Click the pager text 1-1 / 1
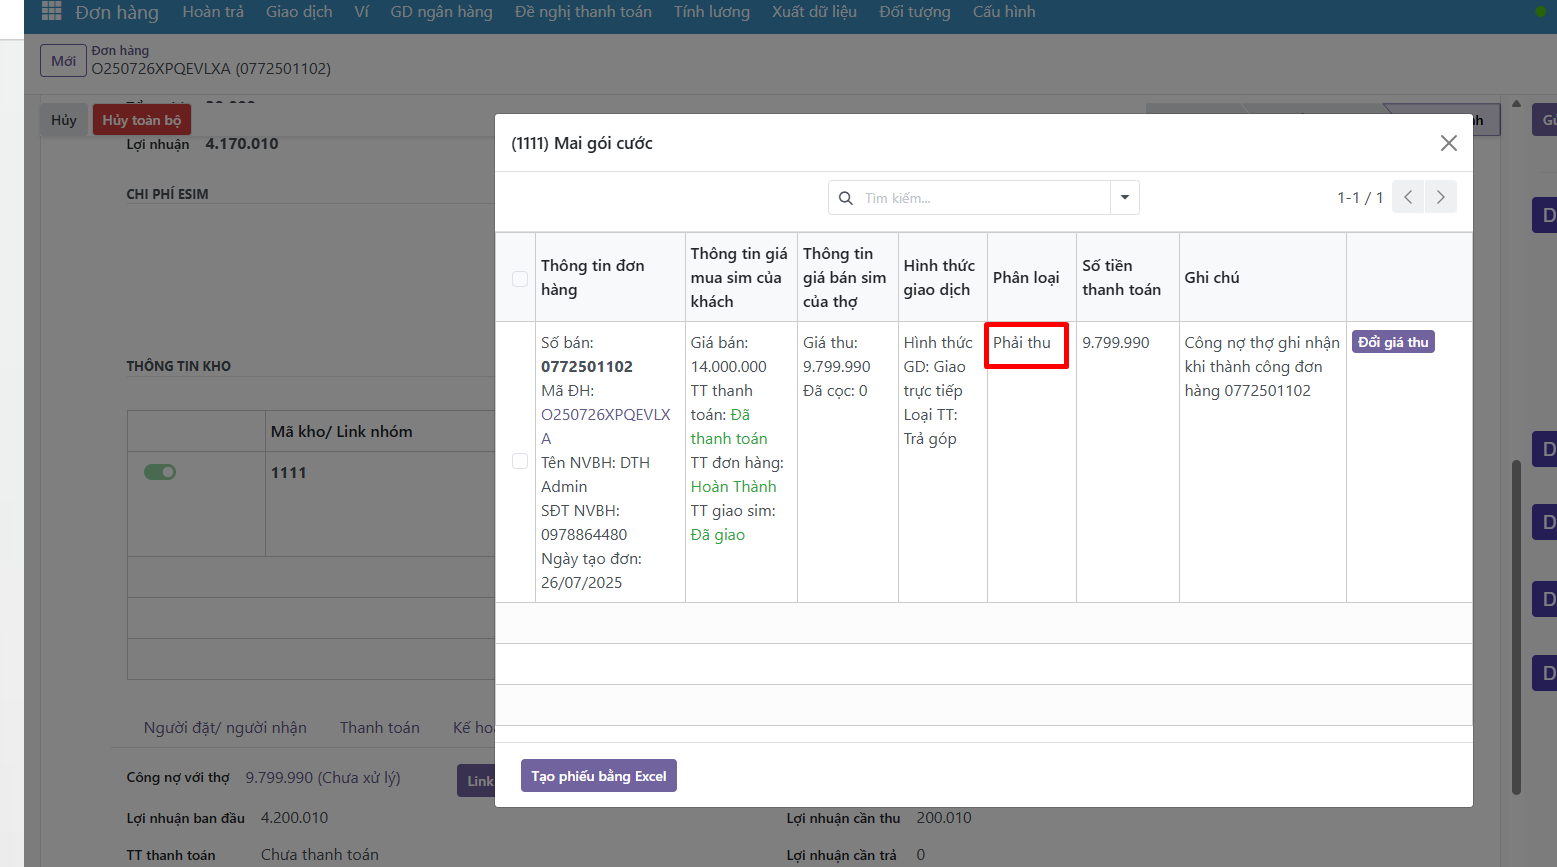Viewport: 1557px width, 867px height. click(x=1360, y=198)
